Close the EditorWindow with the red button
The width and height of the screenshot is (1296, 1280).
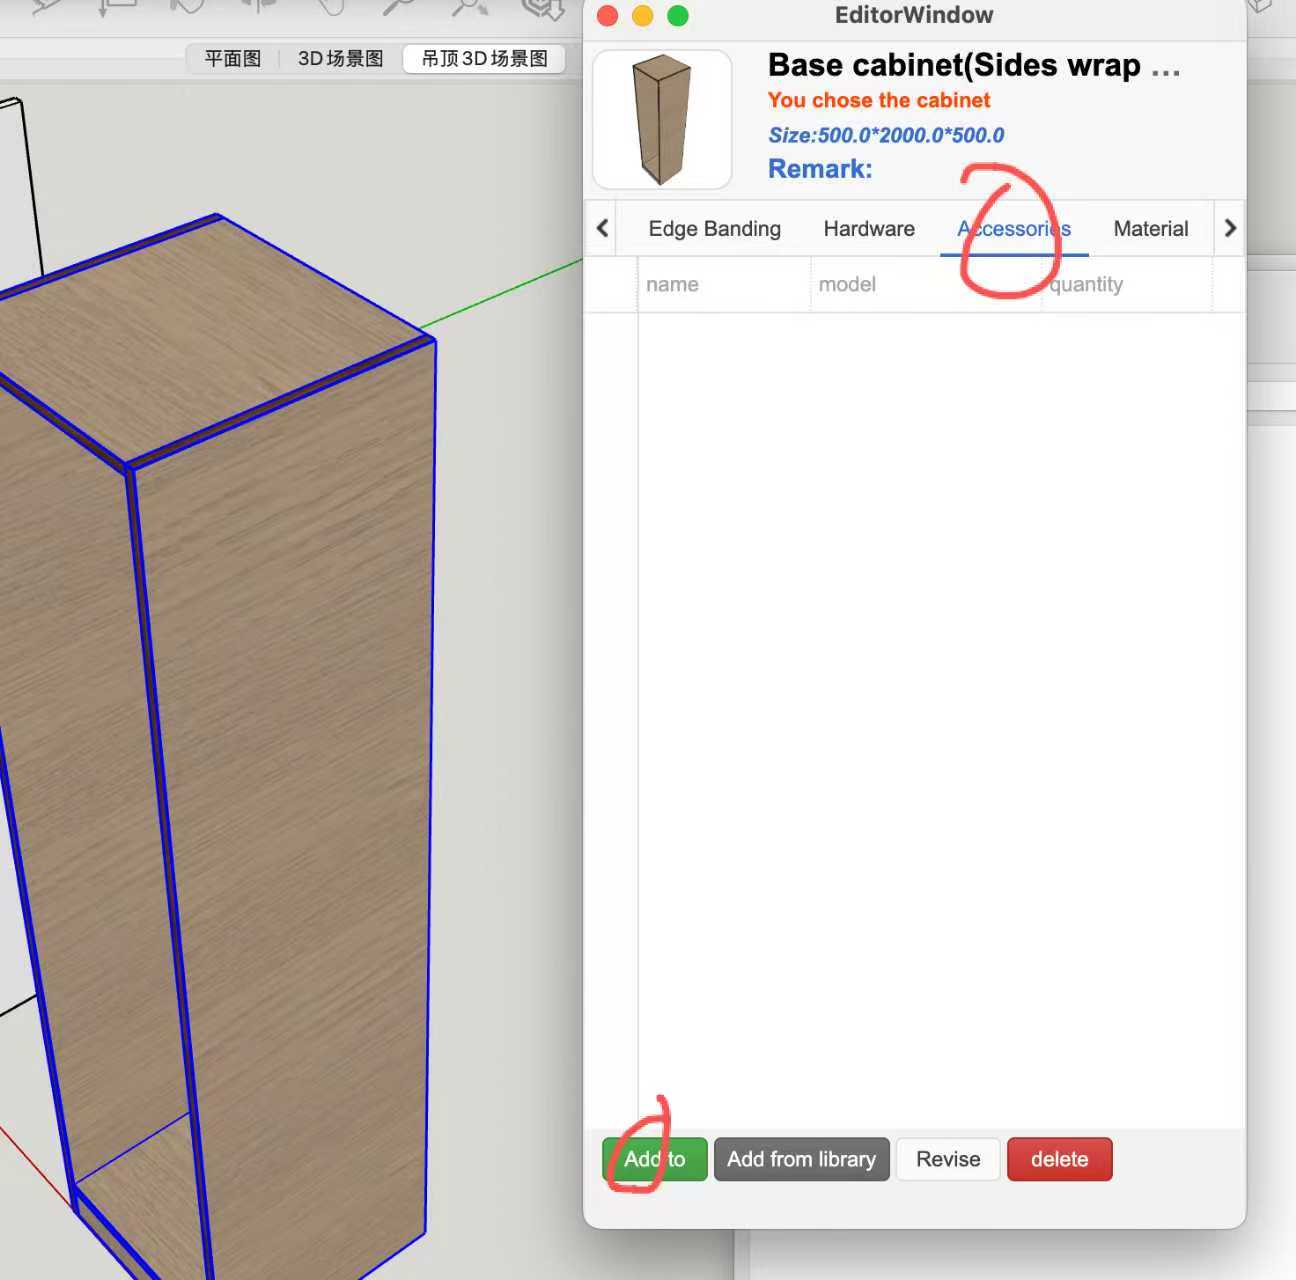pyautogui.click(x=607, y=16)
